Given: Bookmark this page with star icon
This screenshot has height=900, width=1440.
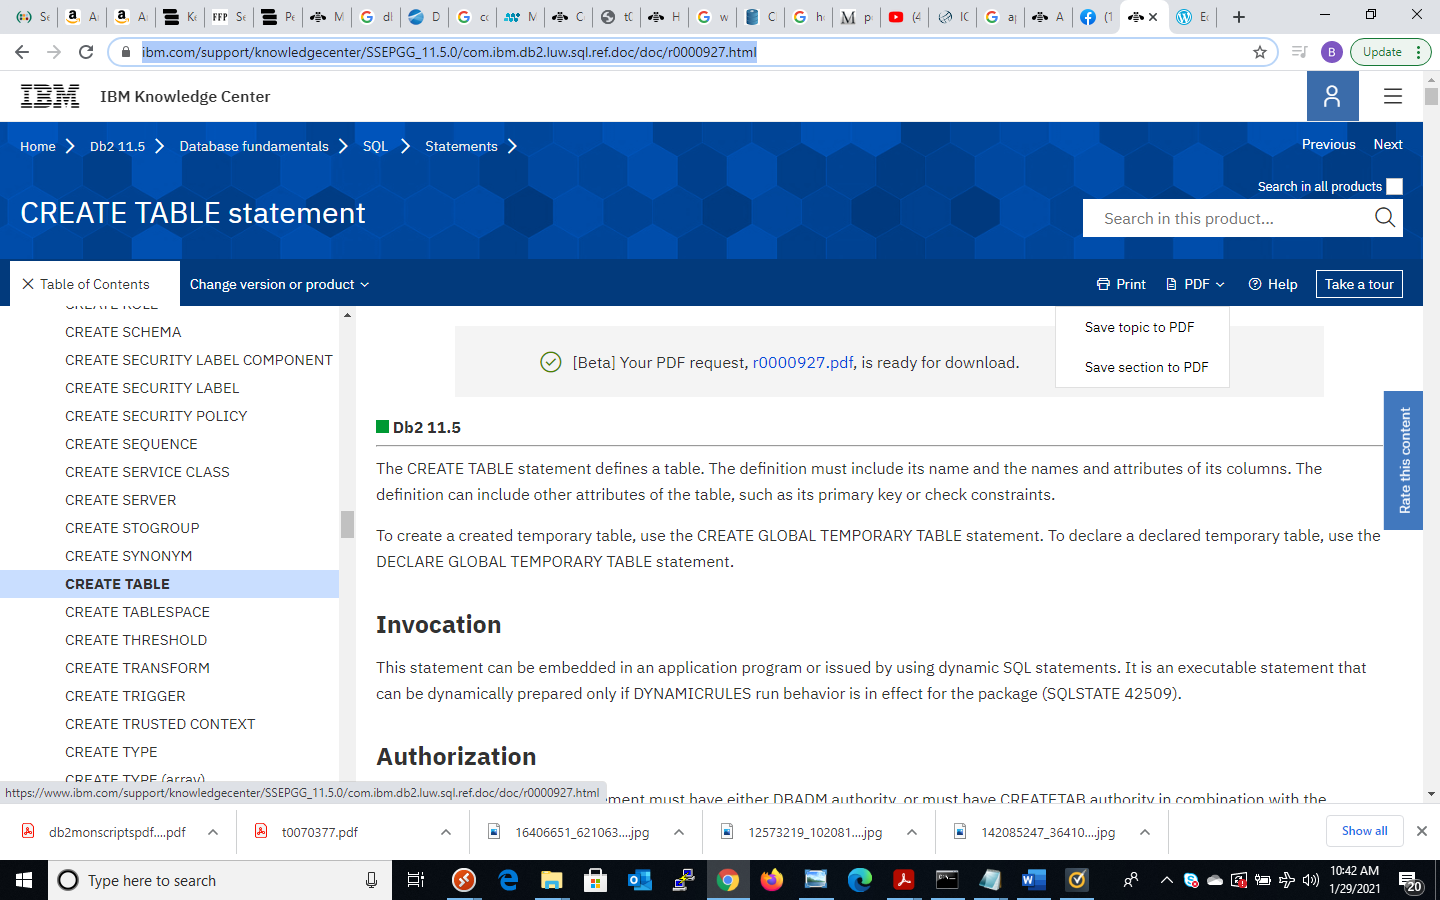Looking at the screenshot, I should (x=1260, y=52).
